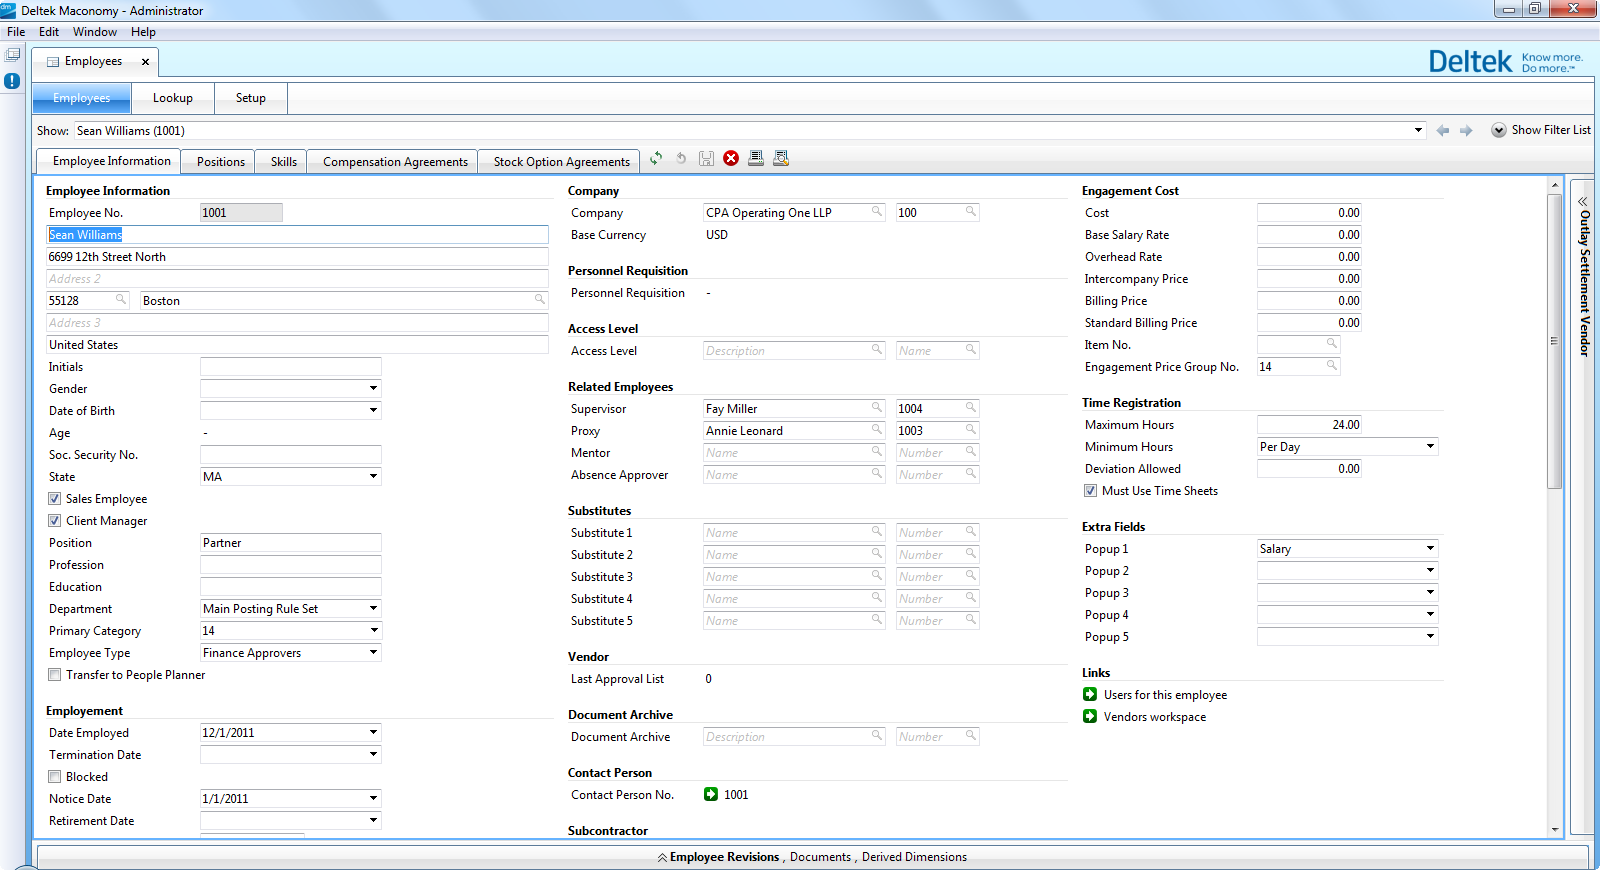The width and height of the screenshot is (1600, 870).
Task: Open print preview with magnifier icon
Action: 781,158
